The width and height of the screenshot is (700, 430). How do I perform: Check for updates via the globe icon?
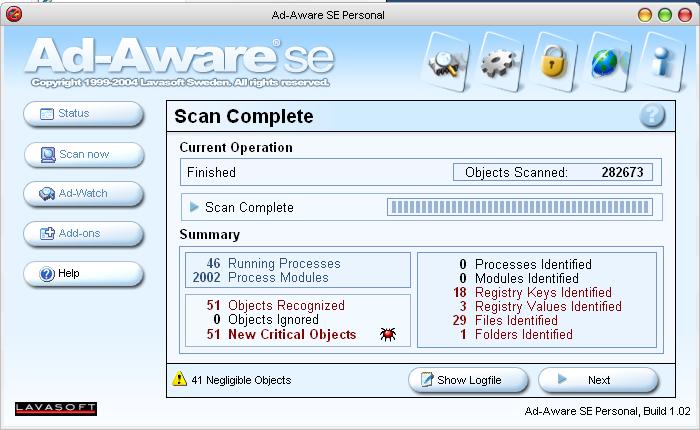point(608,63)
